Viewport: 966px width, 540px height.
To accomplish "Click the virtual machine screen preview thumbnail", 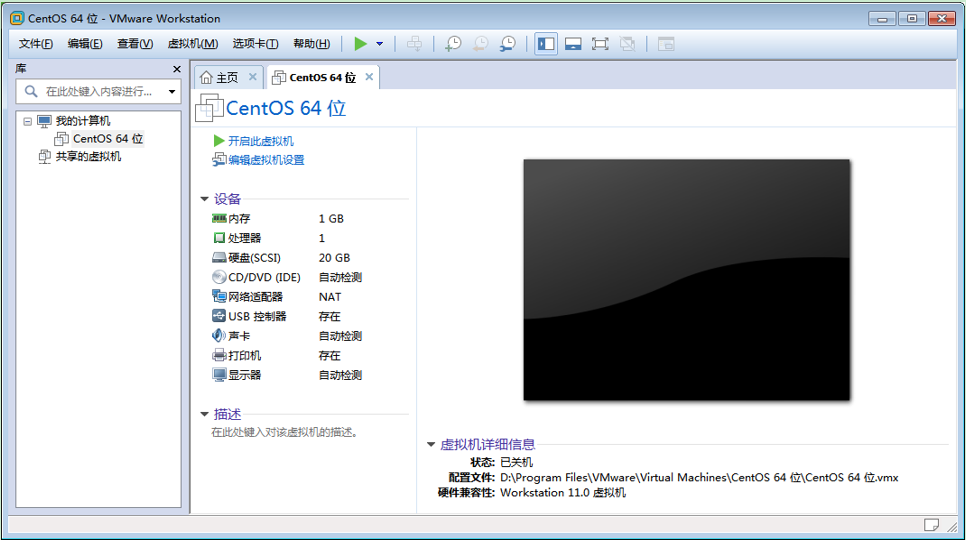I will (x=687, y=280).
